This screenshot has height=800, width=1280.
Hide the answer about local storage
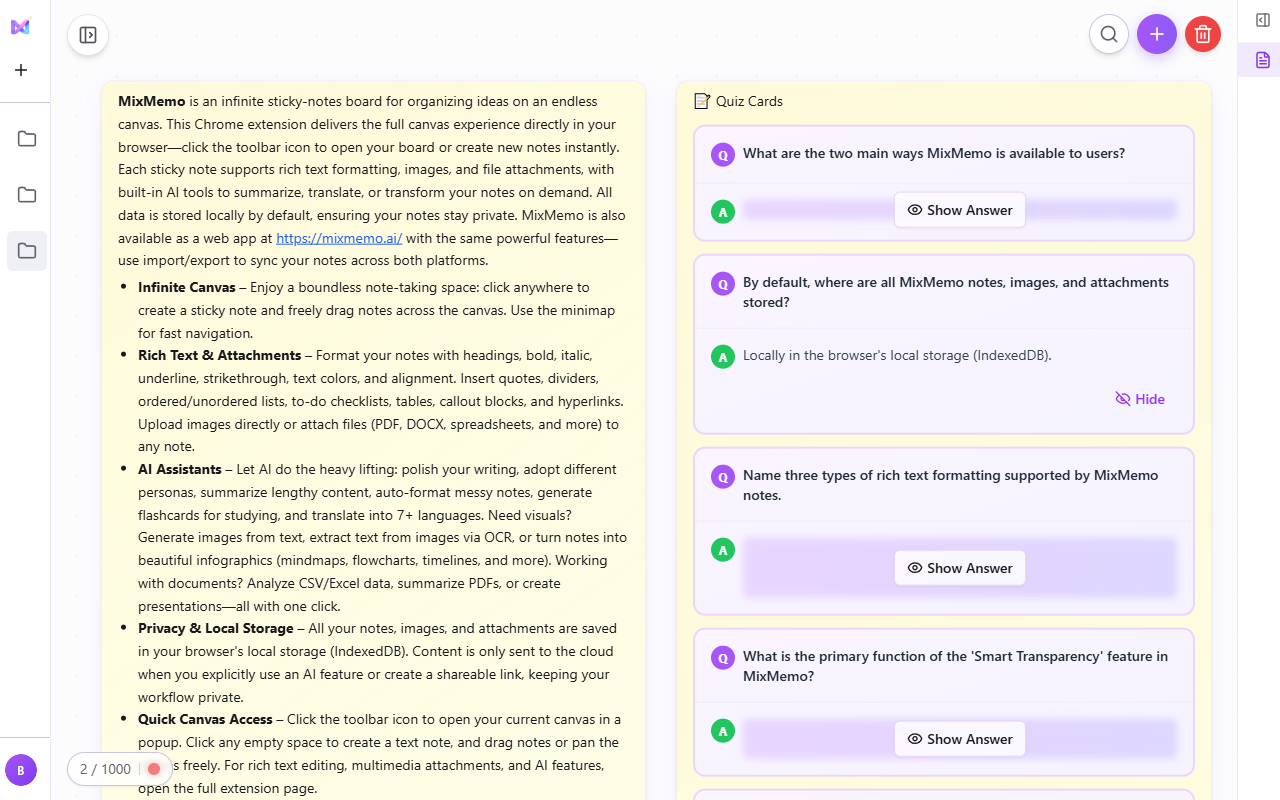tap(1140, 399)
